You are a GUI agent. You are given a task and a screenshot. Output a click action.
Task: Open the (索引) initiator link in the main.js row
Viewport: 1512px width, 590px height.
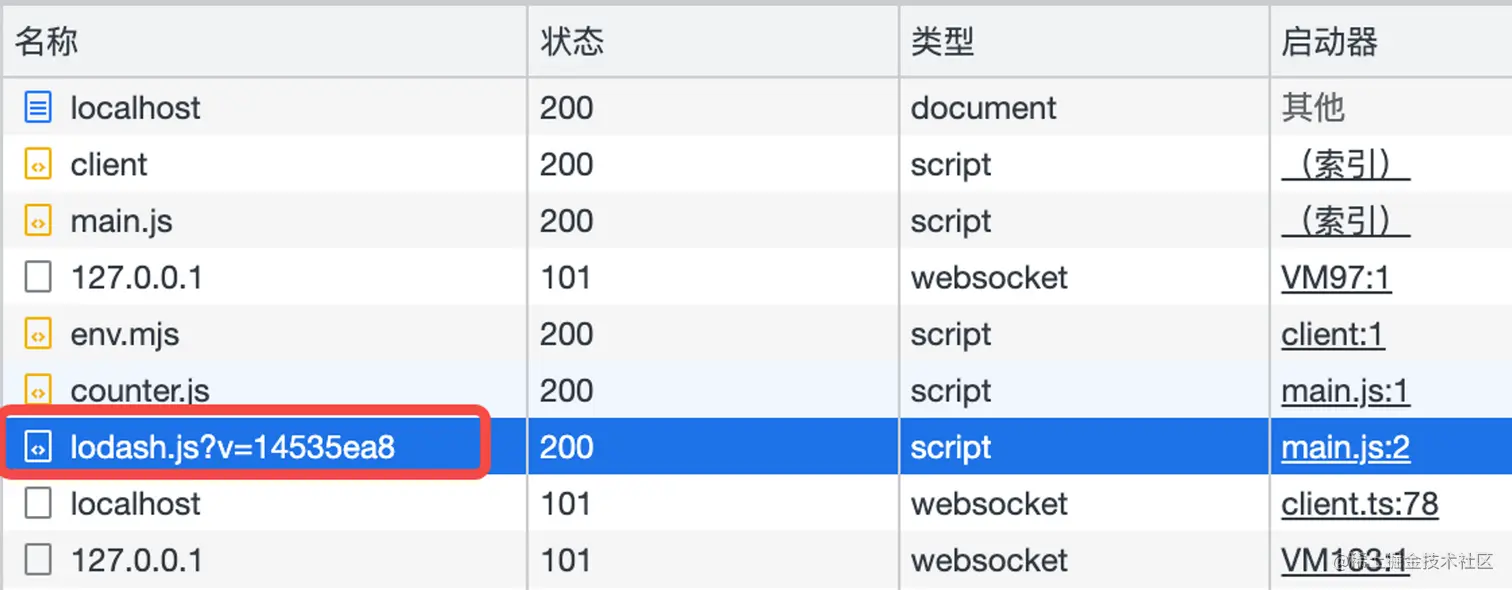point(1345,222)
